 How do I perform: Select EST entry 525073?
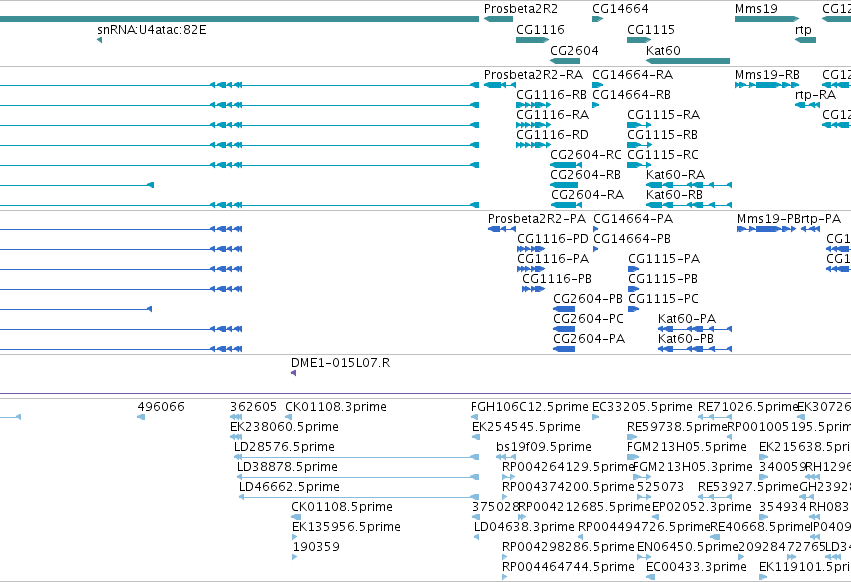(x=660, y=488)
